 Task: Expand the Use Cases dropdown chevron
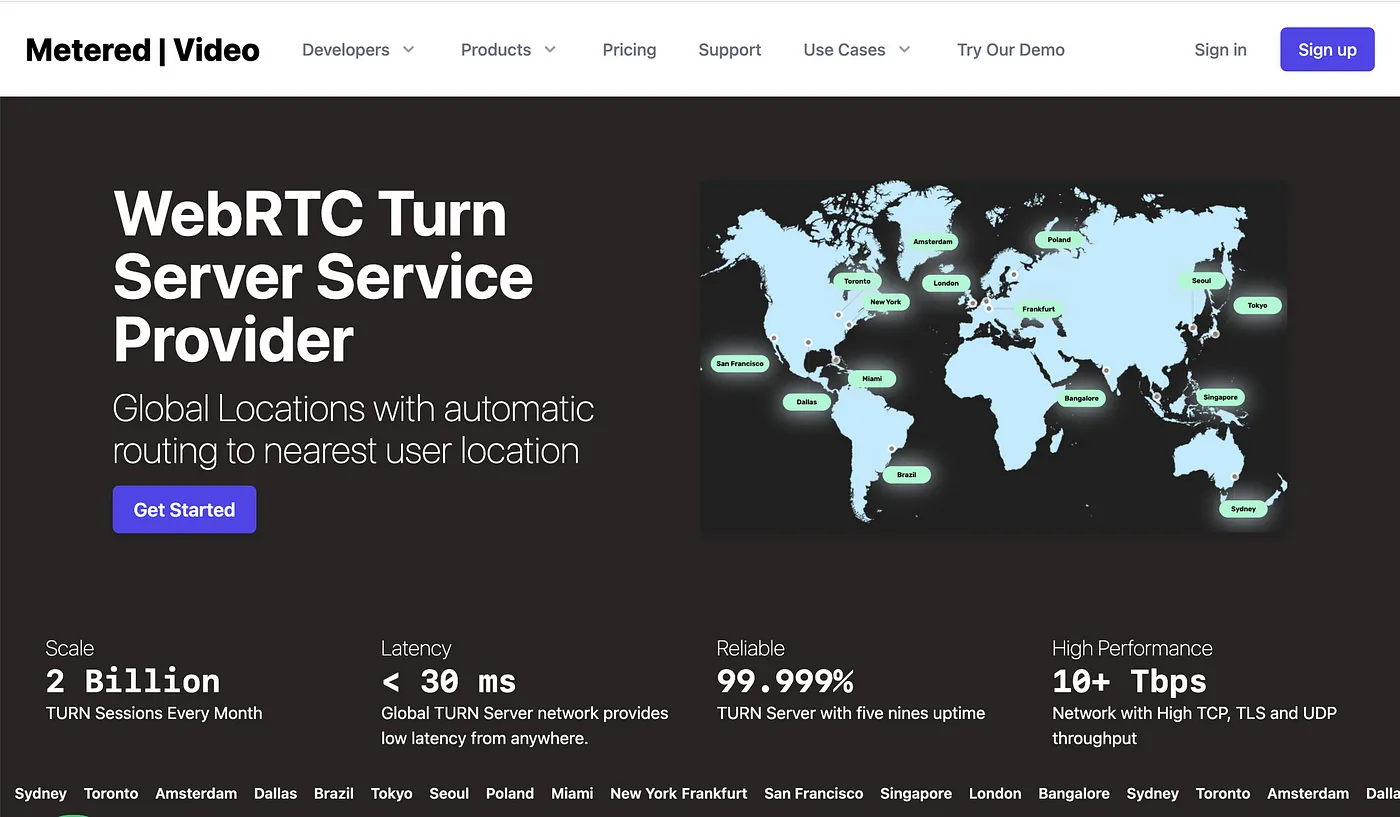904,49
